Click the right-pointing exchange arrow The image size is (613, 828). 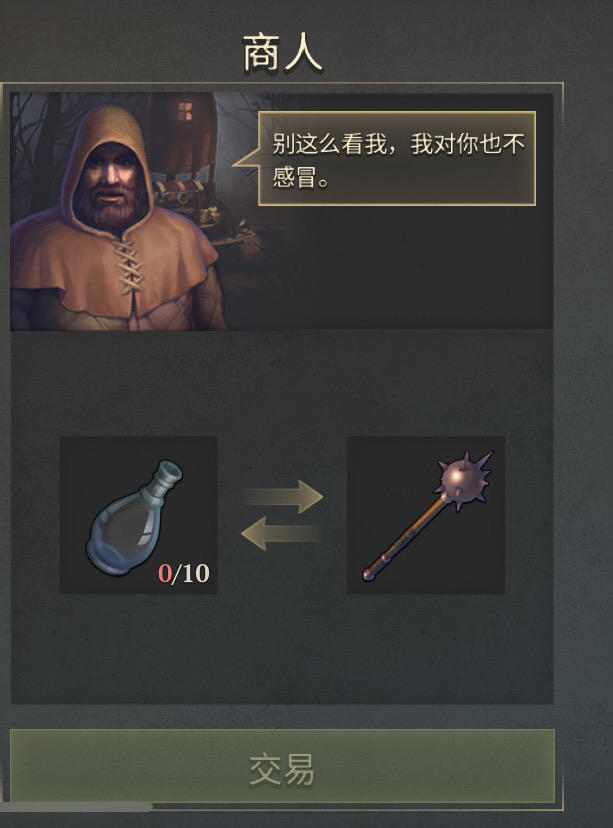coord(283,496)
